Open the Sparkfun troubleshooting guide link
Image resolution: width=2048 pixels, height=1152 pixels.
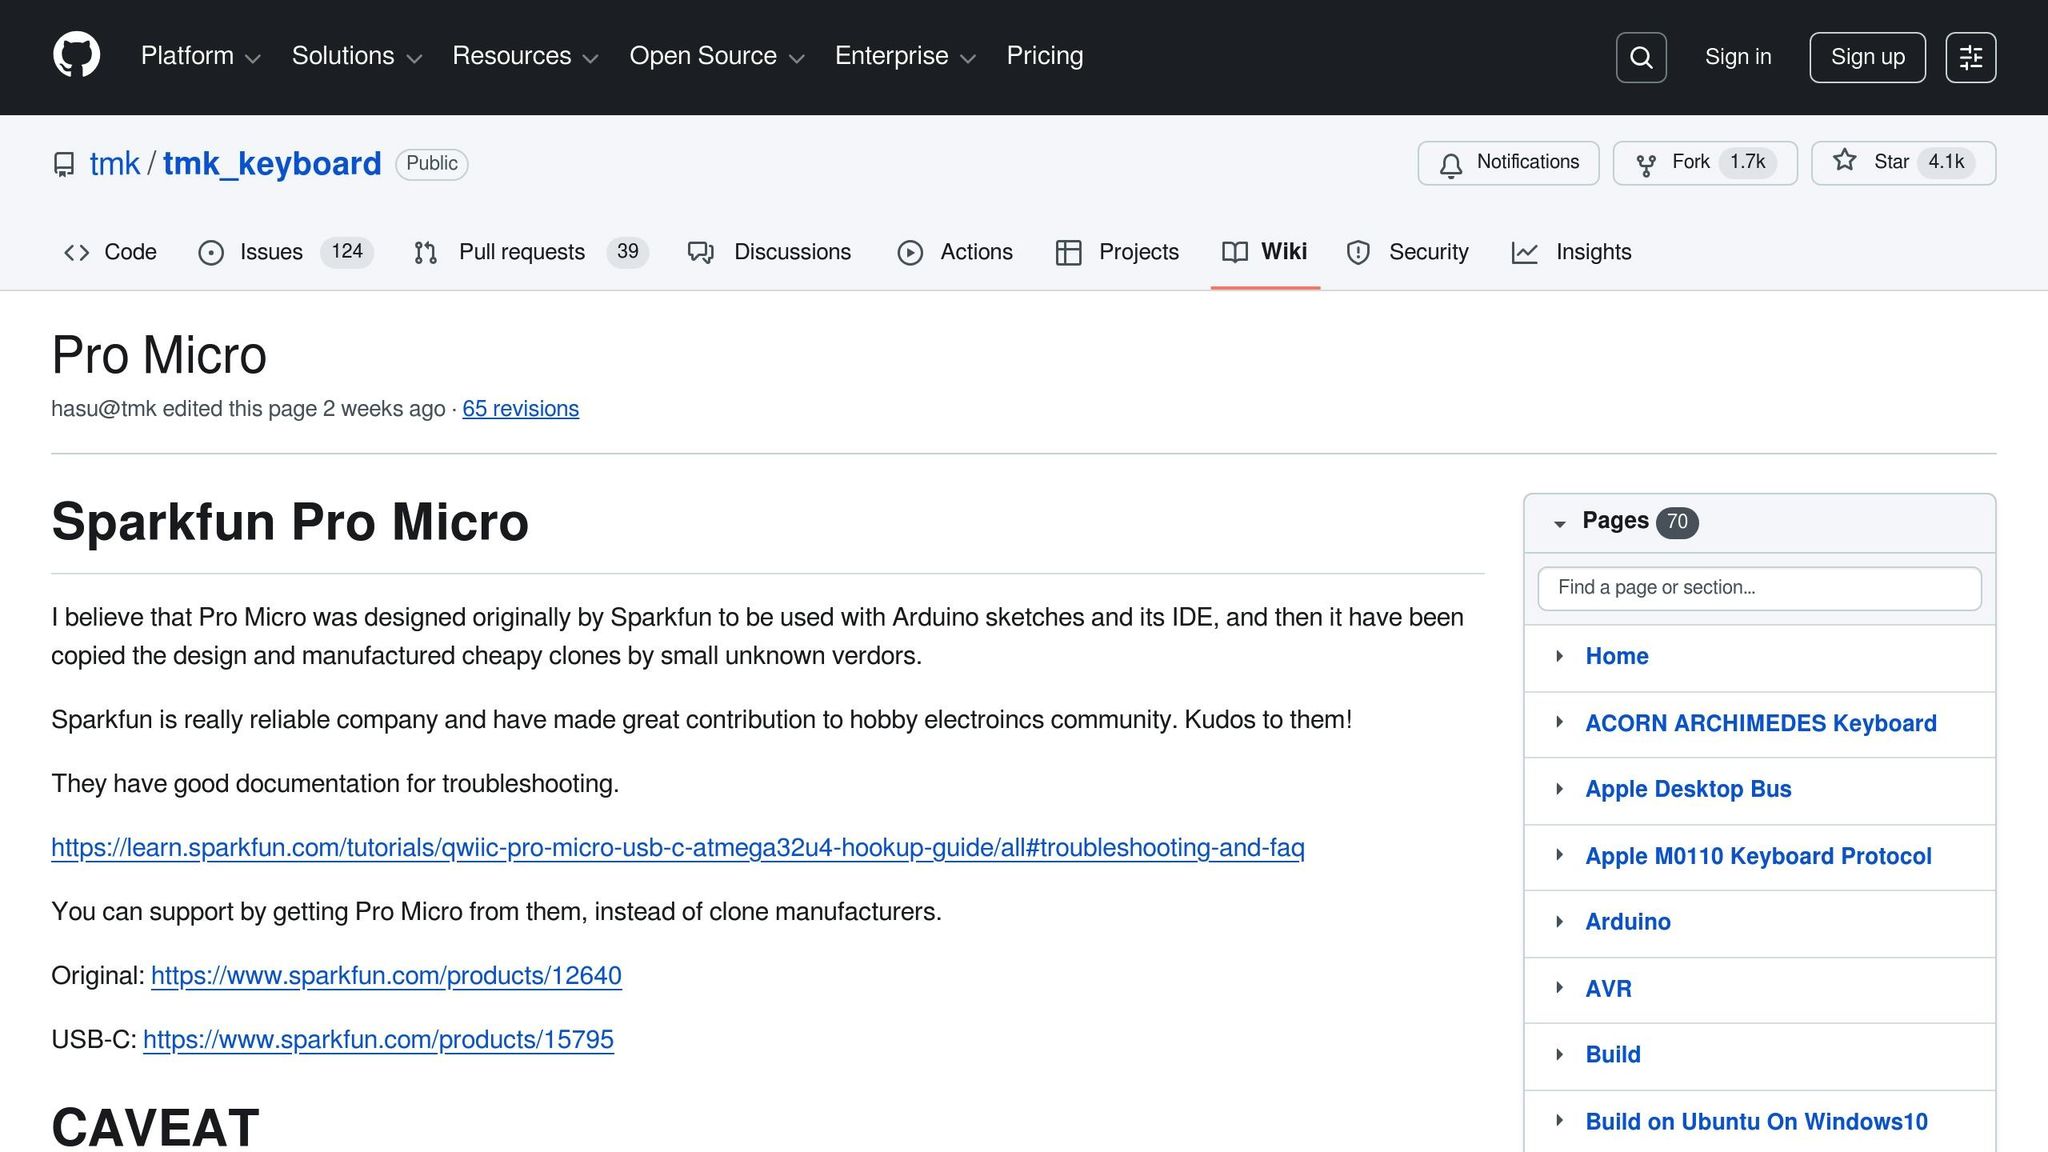[x=678, y=848]
